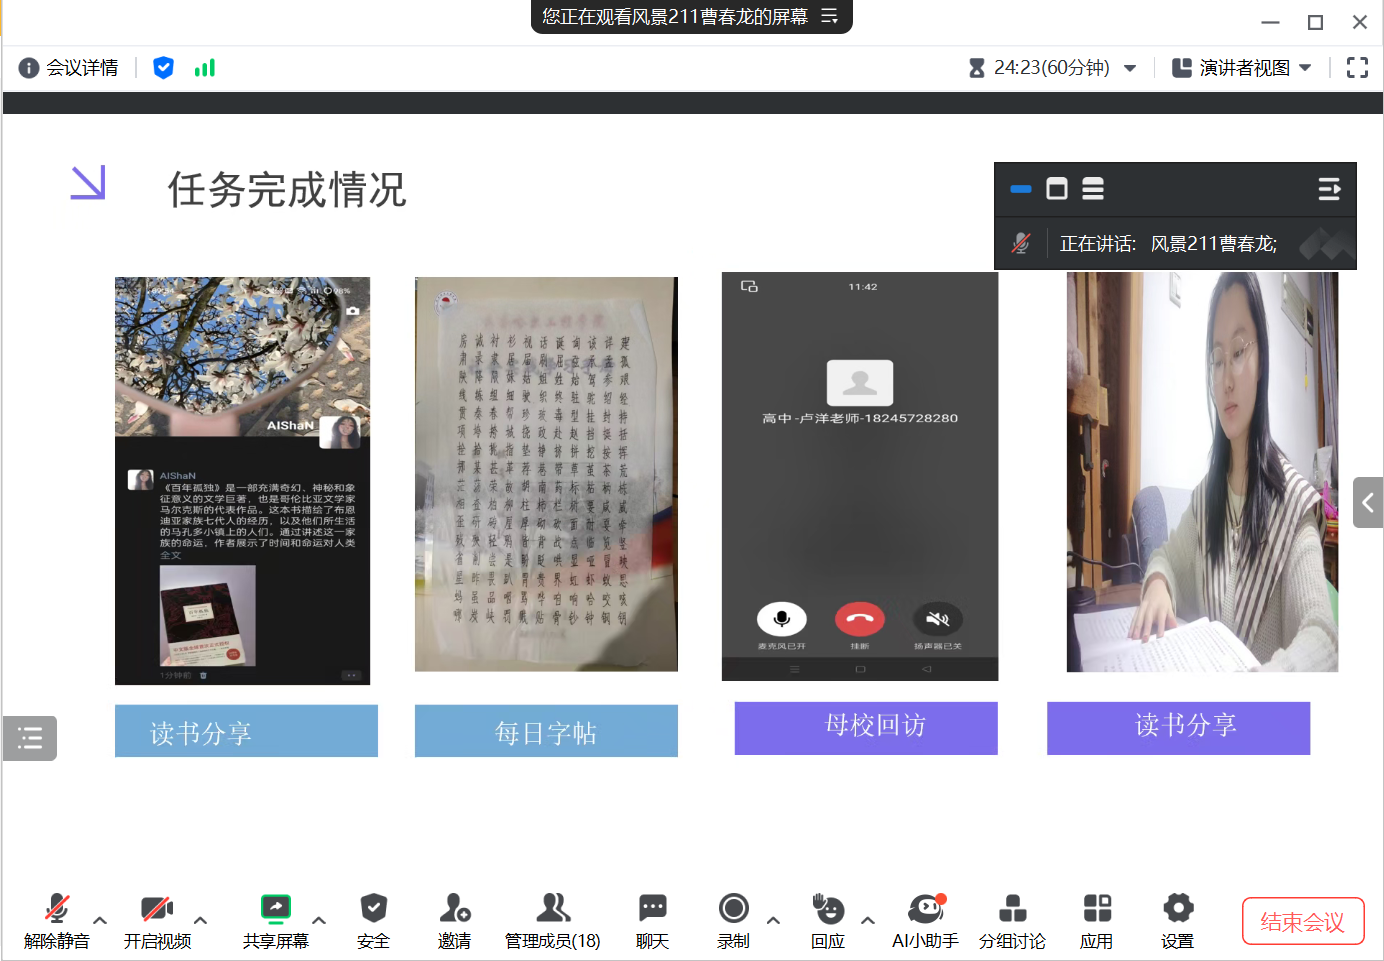
Task: Open the 安全 security shield icon
Action: tap(373, 920)
